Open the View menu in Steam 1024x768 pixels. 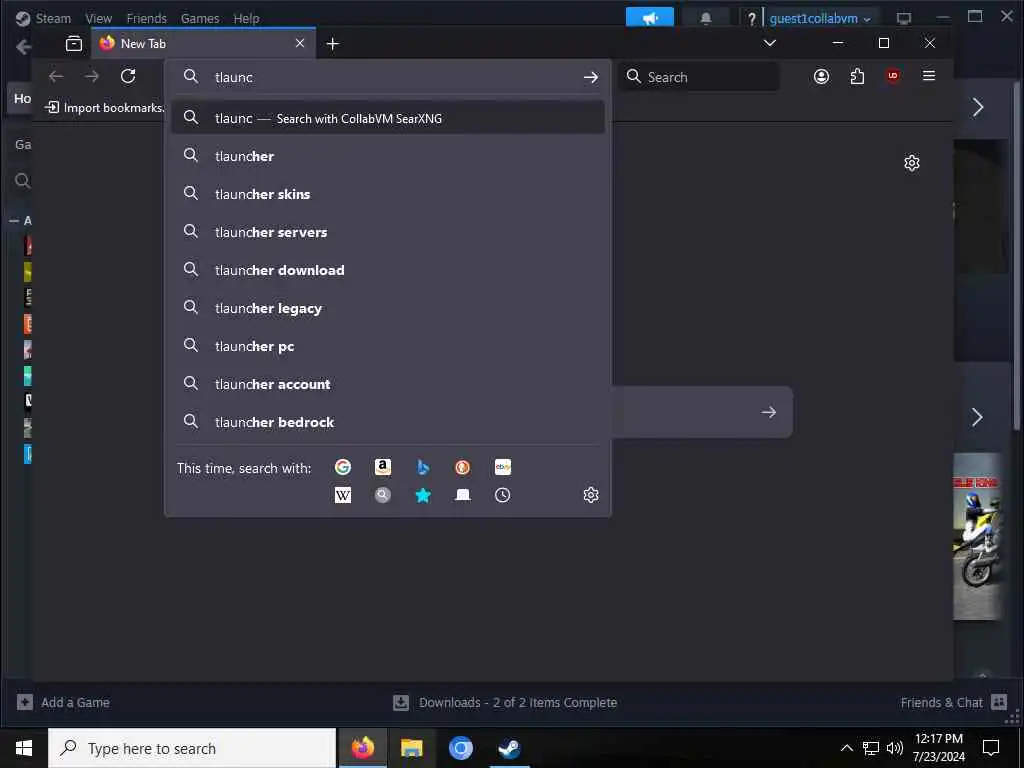[99, 18]
